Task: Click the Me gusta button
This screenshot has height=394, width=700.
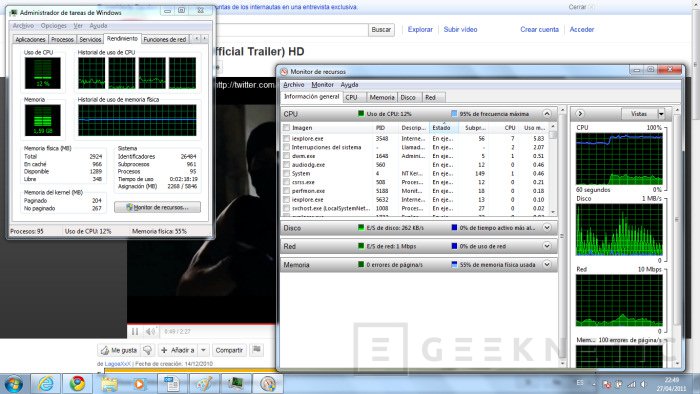Action: [x=119, y=350]
